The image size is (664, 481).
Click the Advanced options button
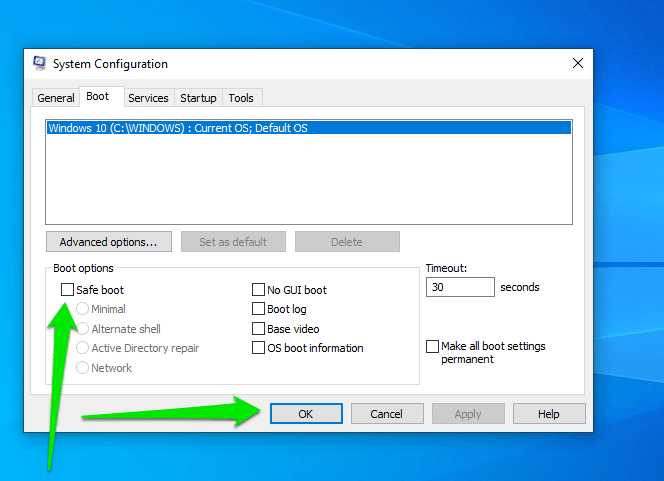pyautogui.click(x=108, y=242)
